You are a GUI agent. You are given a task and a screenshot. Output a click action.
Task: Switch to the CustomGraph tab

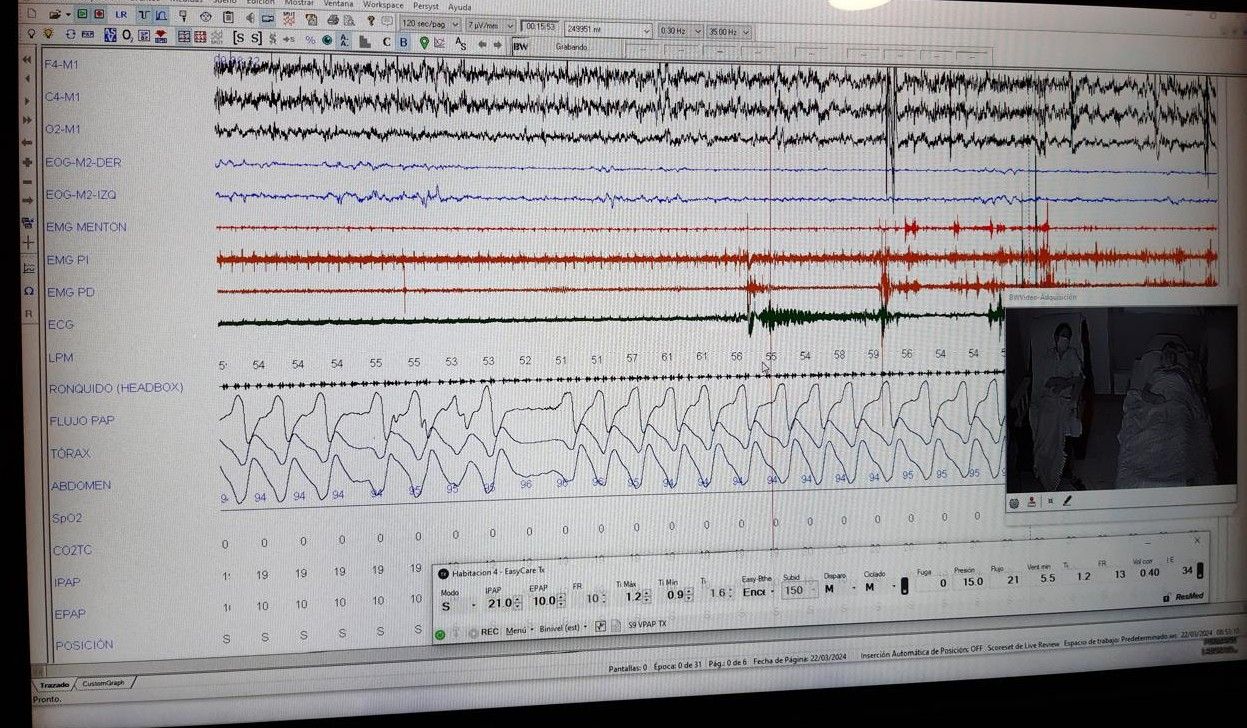click(x=105, y=684)
